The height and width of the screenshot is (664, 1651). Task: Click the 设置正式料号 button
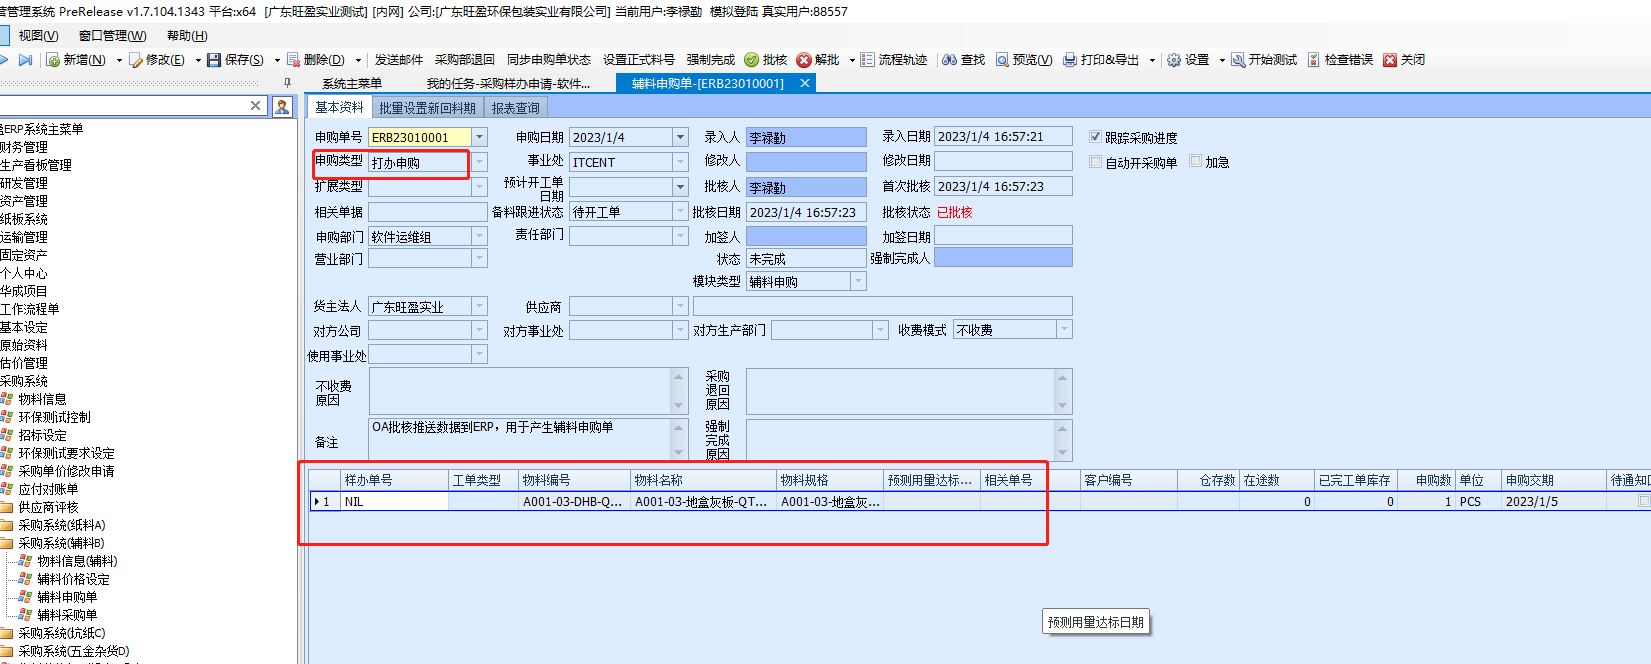coord(639,60)
